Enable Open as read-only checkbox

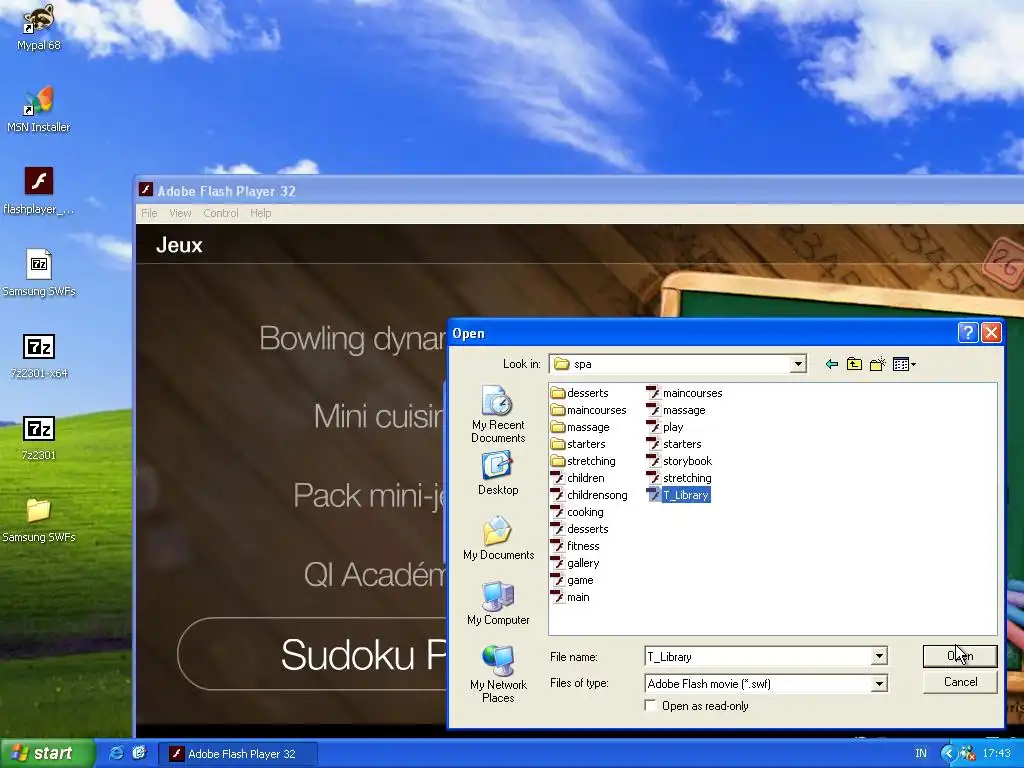coord(650,705)
